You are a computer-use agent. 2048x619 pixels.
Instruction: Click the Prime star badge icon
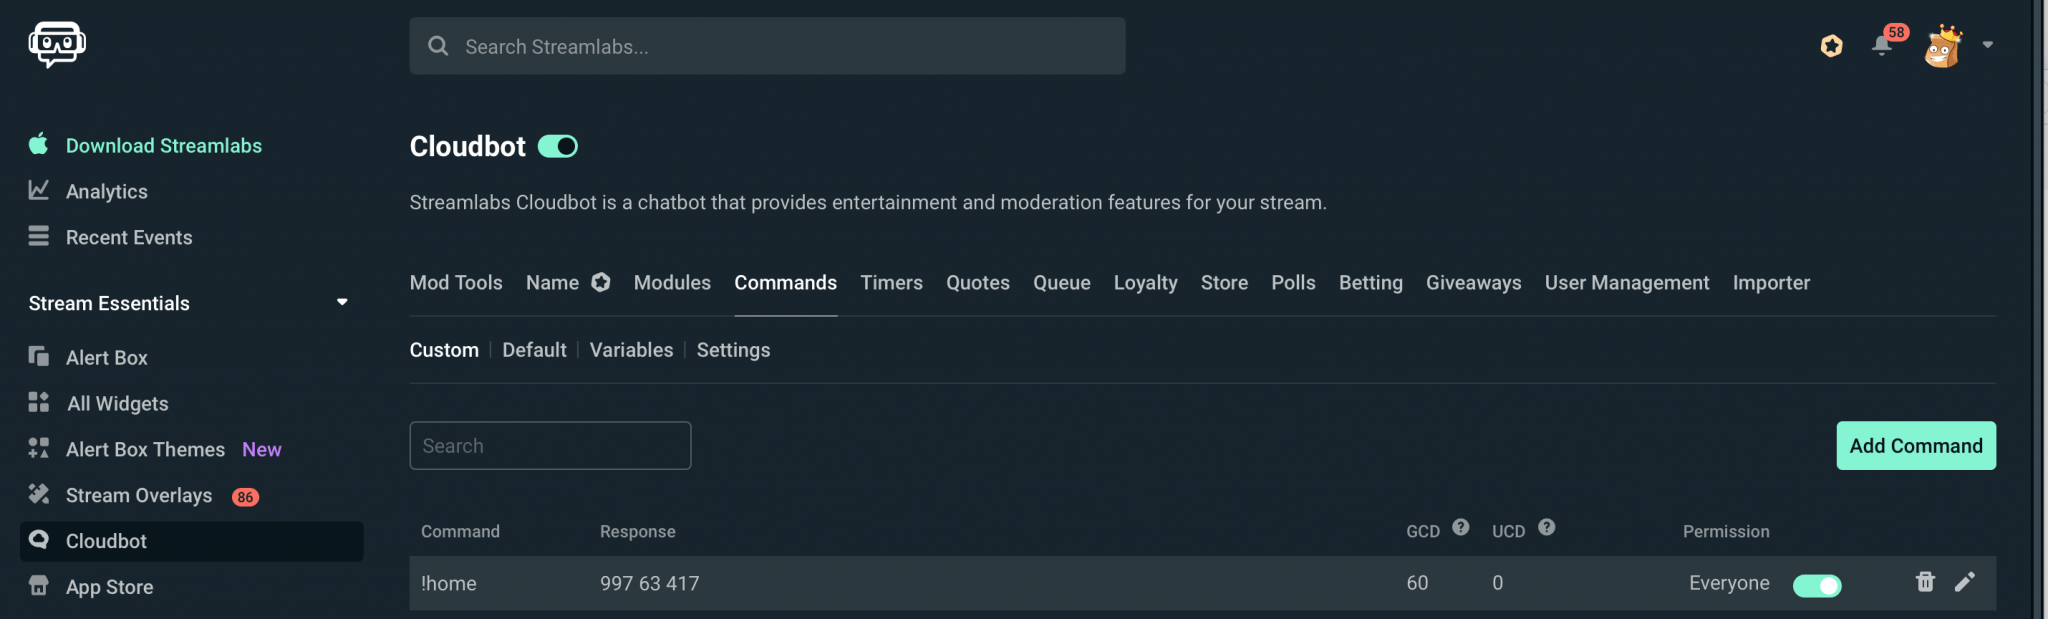1831,46
